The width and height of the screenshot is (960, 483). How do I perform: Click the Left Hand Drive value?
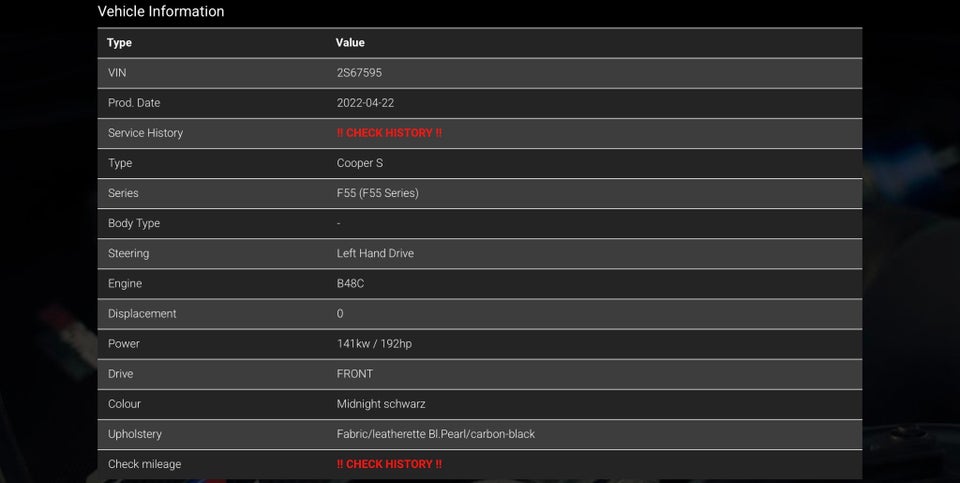[375, 253]
